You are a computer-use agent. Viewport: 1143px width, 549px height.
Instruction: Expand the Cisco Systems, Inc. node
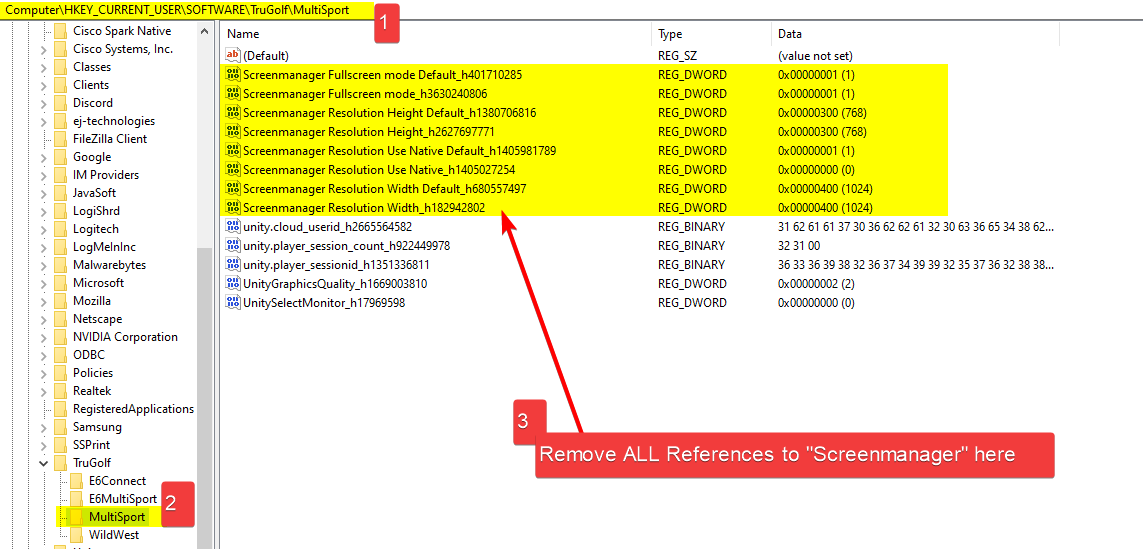coord(43,49)
